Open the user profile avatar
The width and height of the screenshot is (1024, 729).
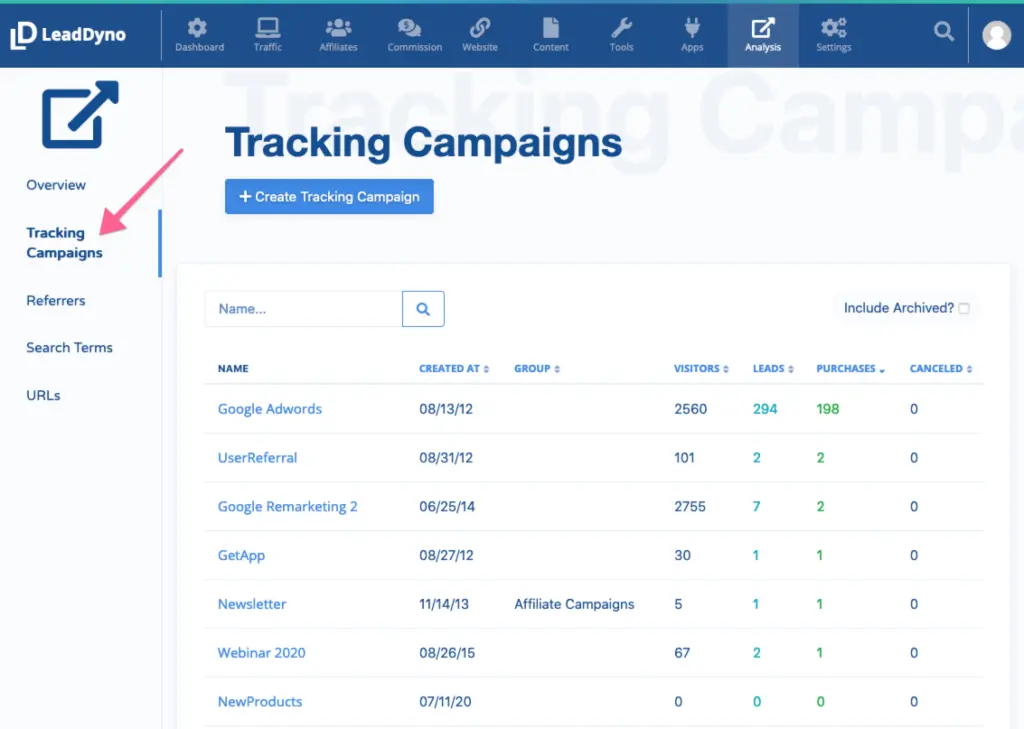tap(996, 35)
